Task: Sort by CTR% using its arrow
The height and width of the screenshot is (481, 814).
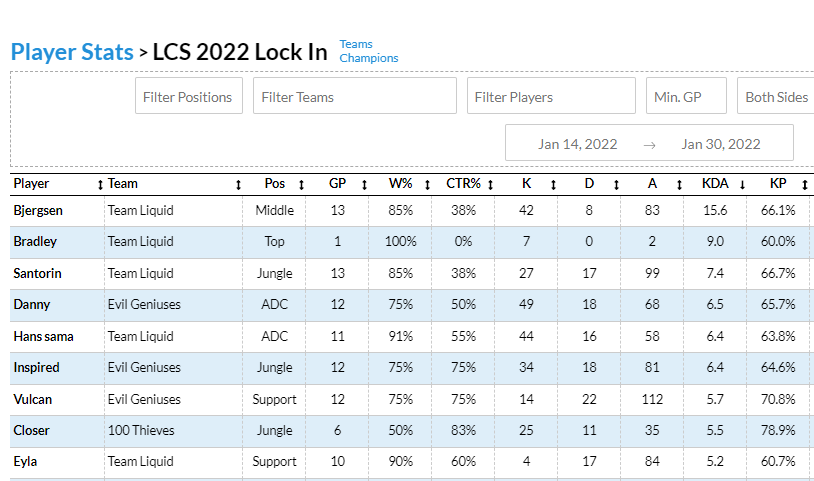Action: point(491,184)
